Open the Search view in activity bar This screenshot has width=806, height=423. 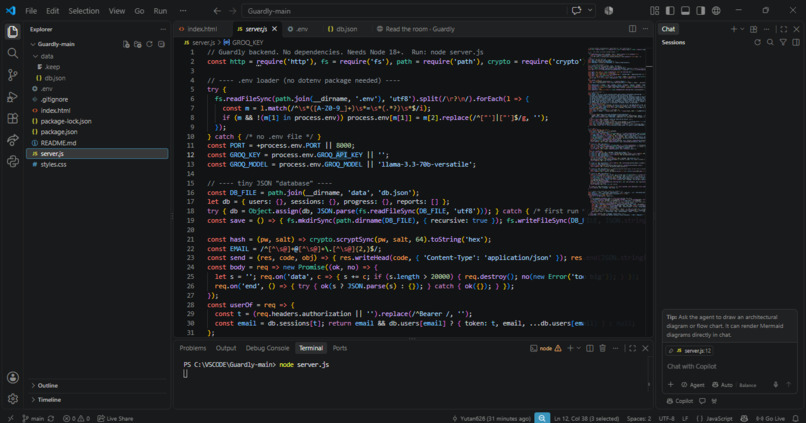13,53
